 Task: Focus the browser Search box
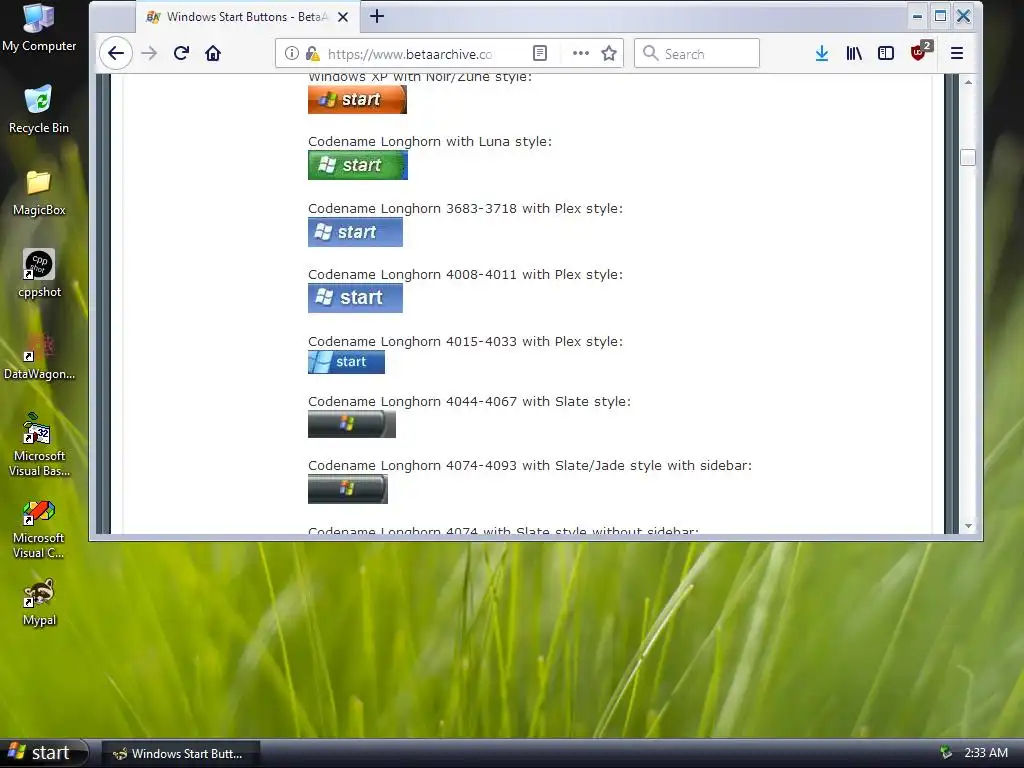click(x=697, y=54)
